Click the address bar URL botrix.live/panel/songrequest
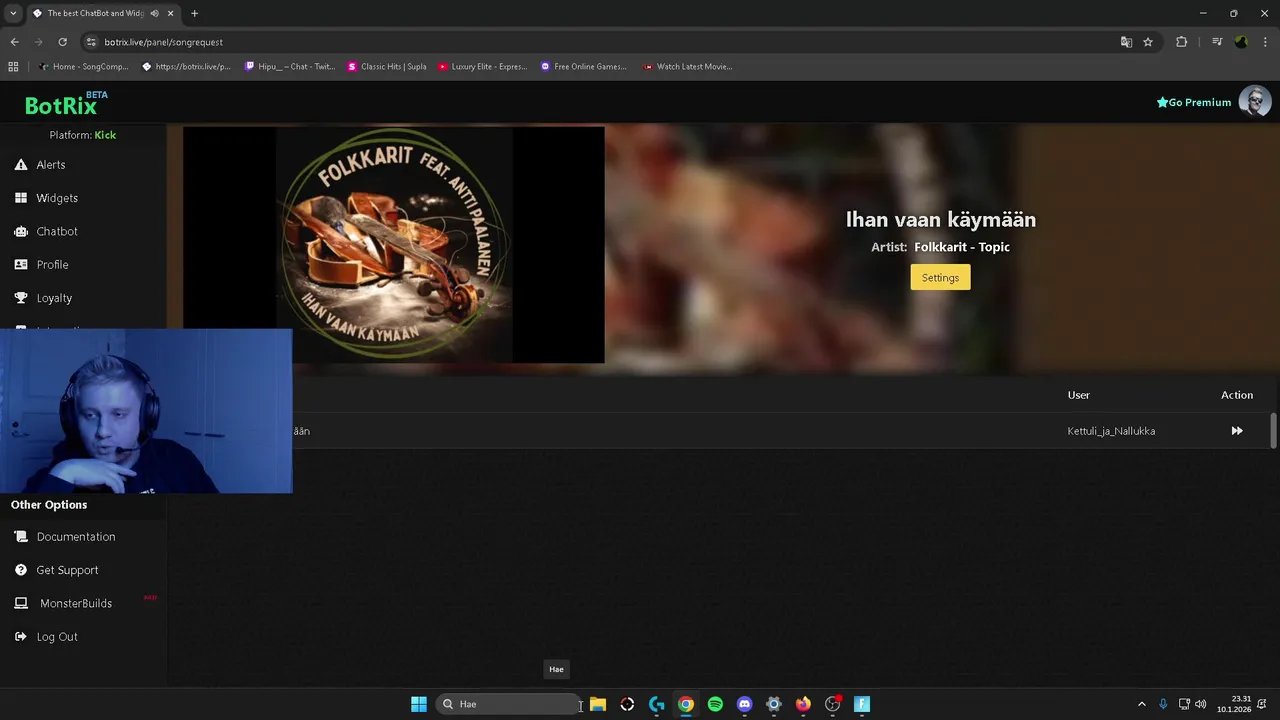Screen dimensions: 1280x720 click(x=163, y=42)
